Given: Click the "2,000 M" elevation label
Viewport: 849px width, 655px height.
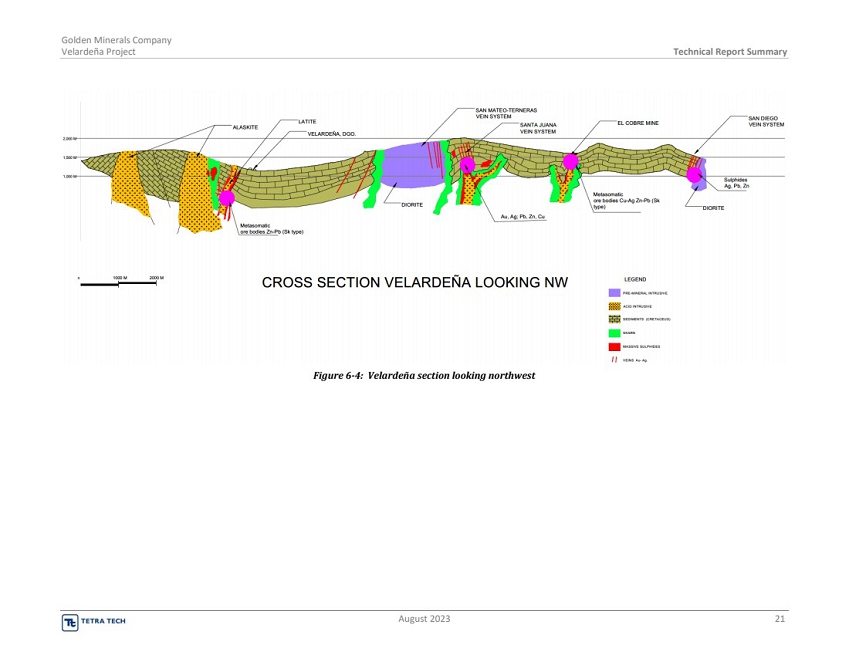Looking at the screenshot, I should [69, 139].
